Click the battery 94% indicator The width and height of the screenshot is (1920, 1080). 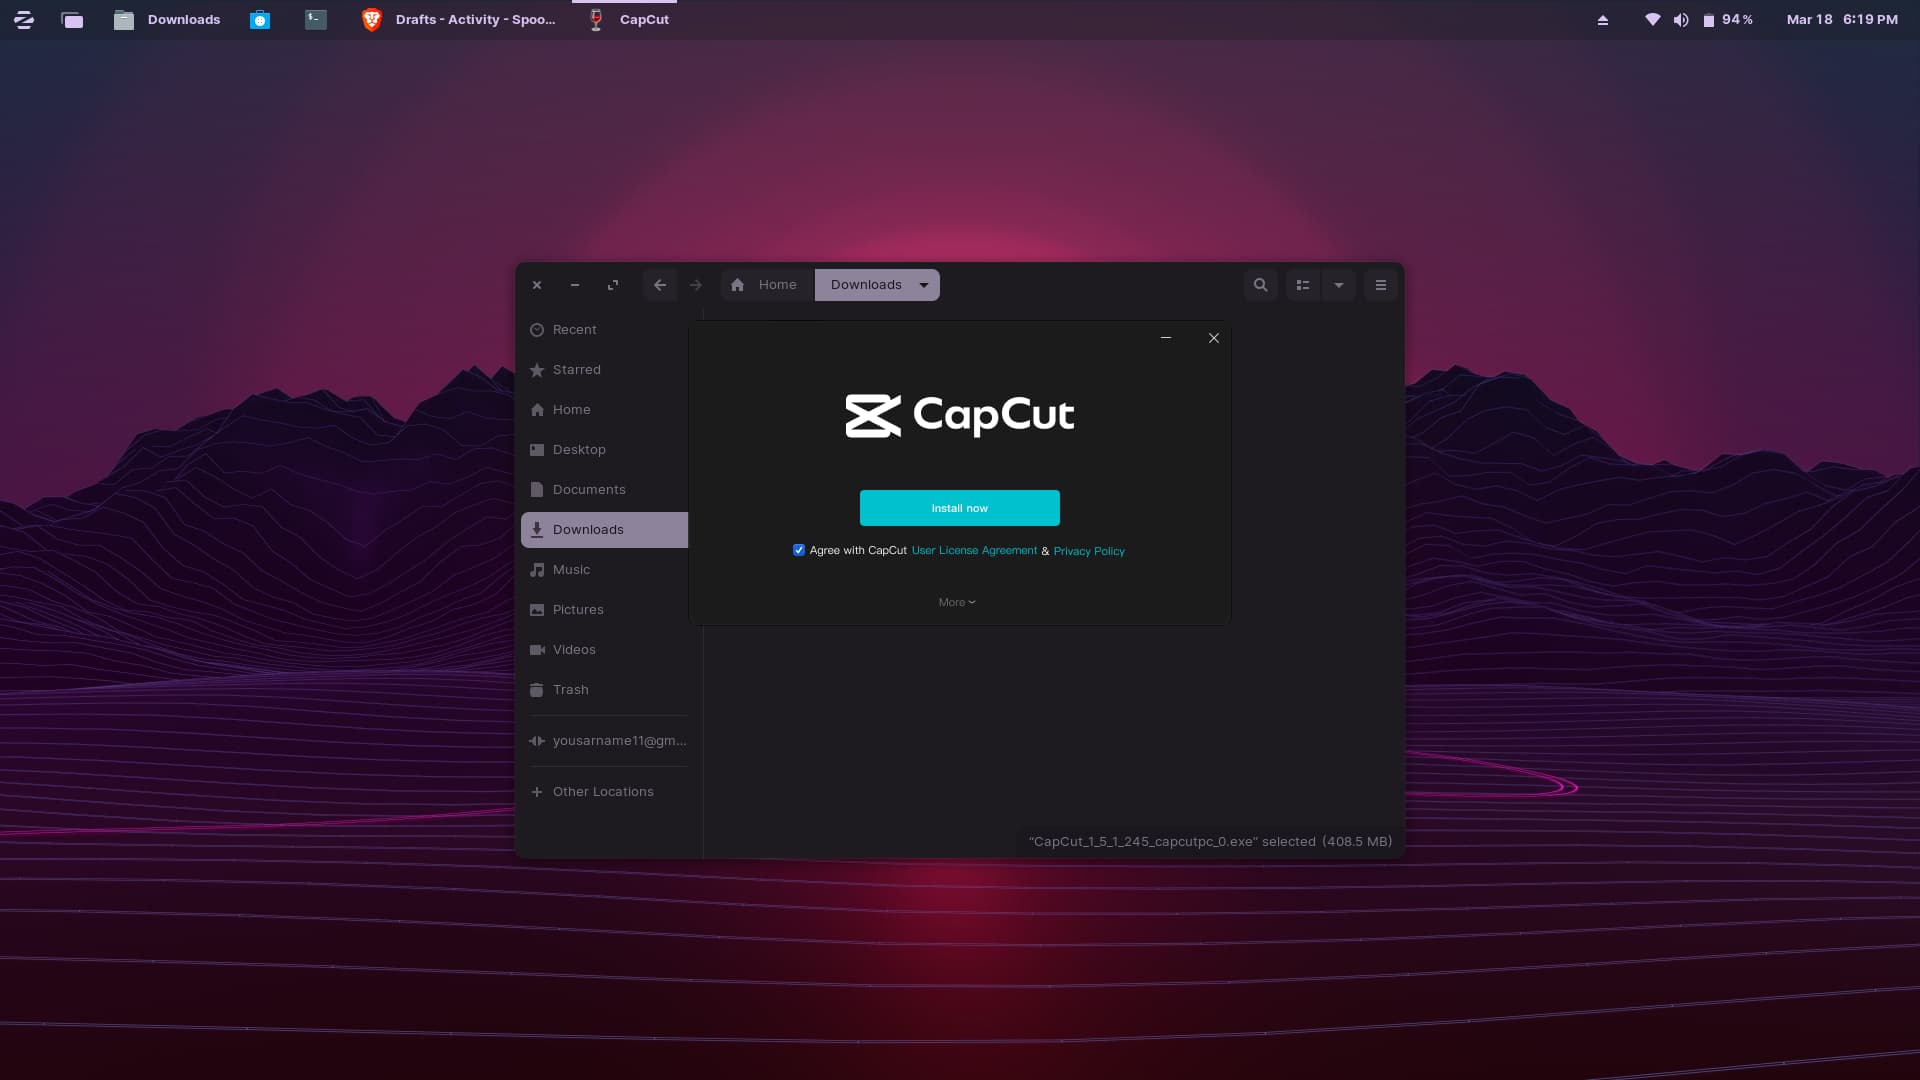pos(1727,20)
